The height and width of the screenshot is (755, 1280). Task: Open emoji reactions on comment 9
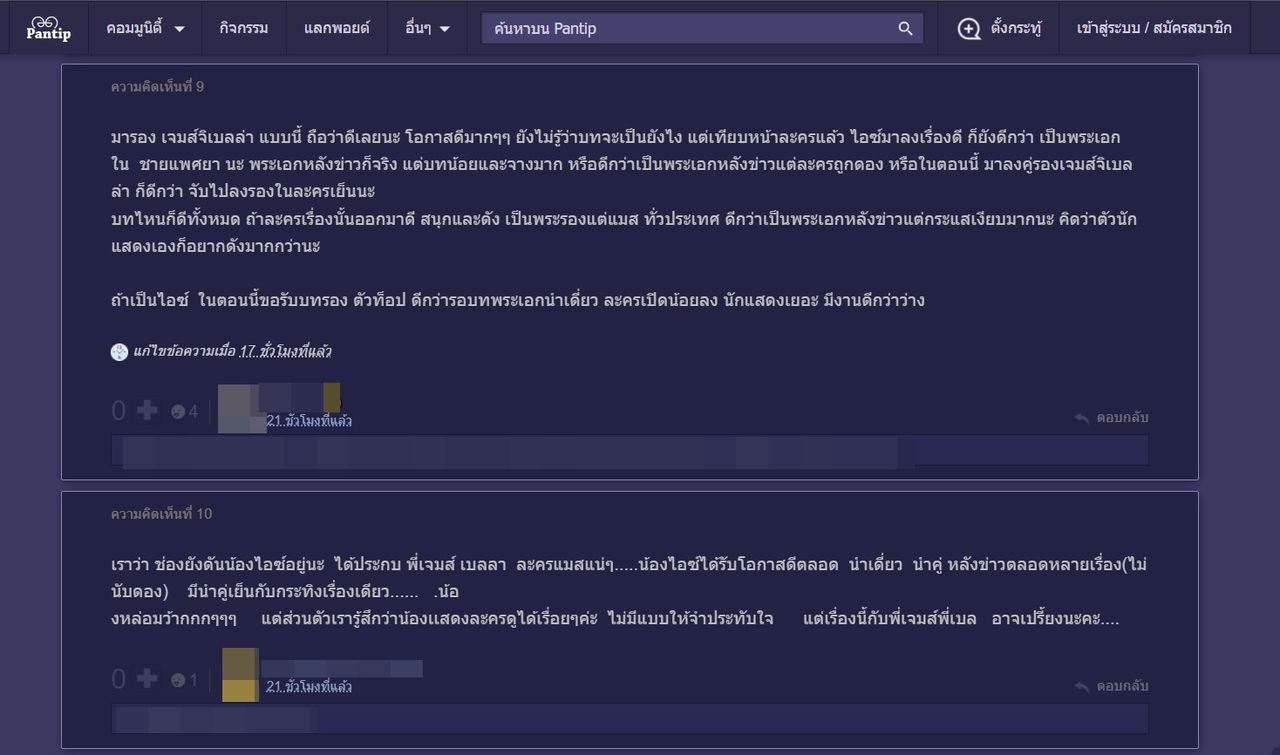[x=178, y=412]
